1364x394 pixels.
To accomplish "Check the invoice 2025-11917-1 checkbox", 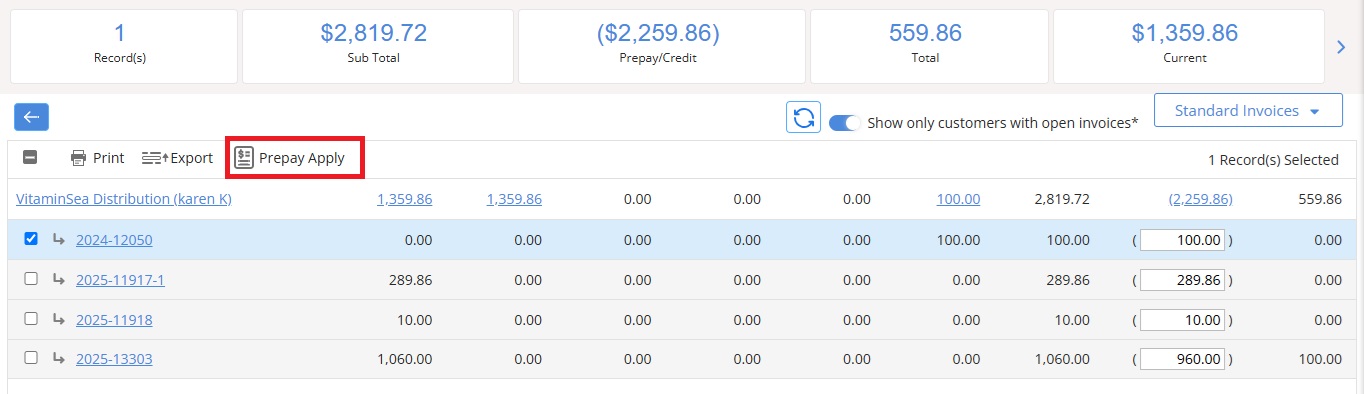I will tap(30, 279).
